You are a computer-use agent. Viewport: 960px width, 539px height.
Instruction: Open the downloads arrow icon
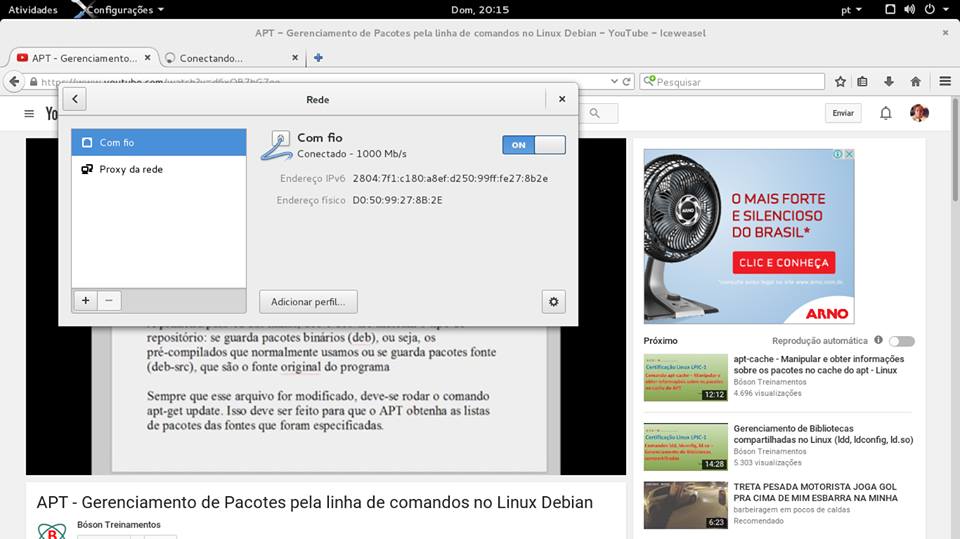coord(889,81)
